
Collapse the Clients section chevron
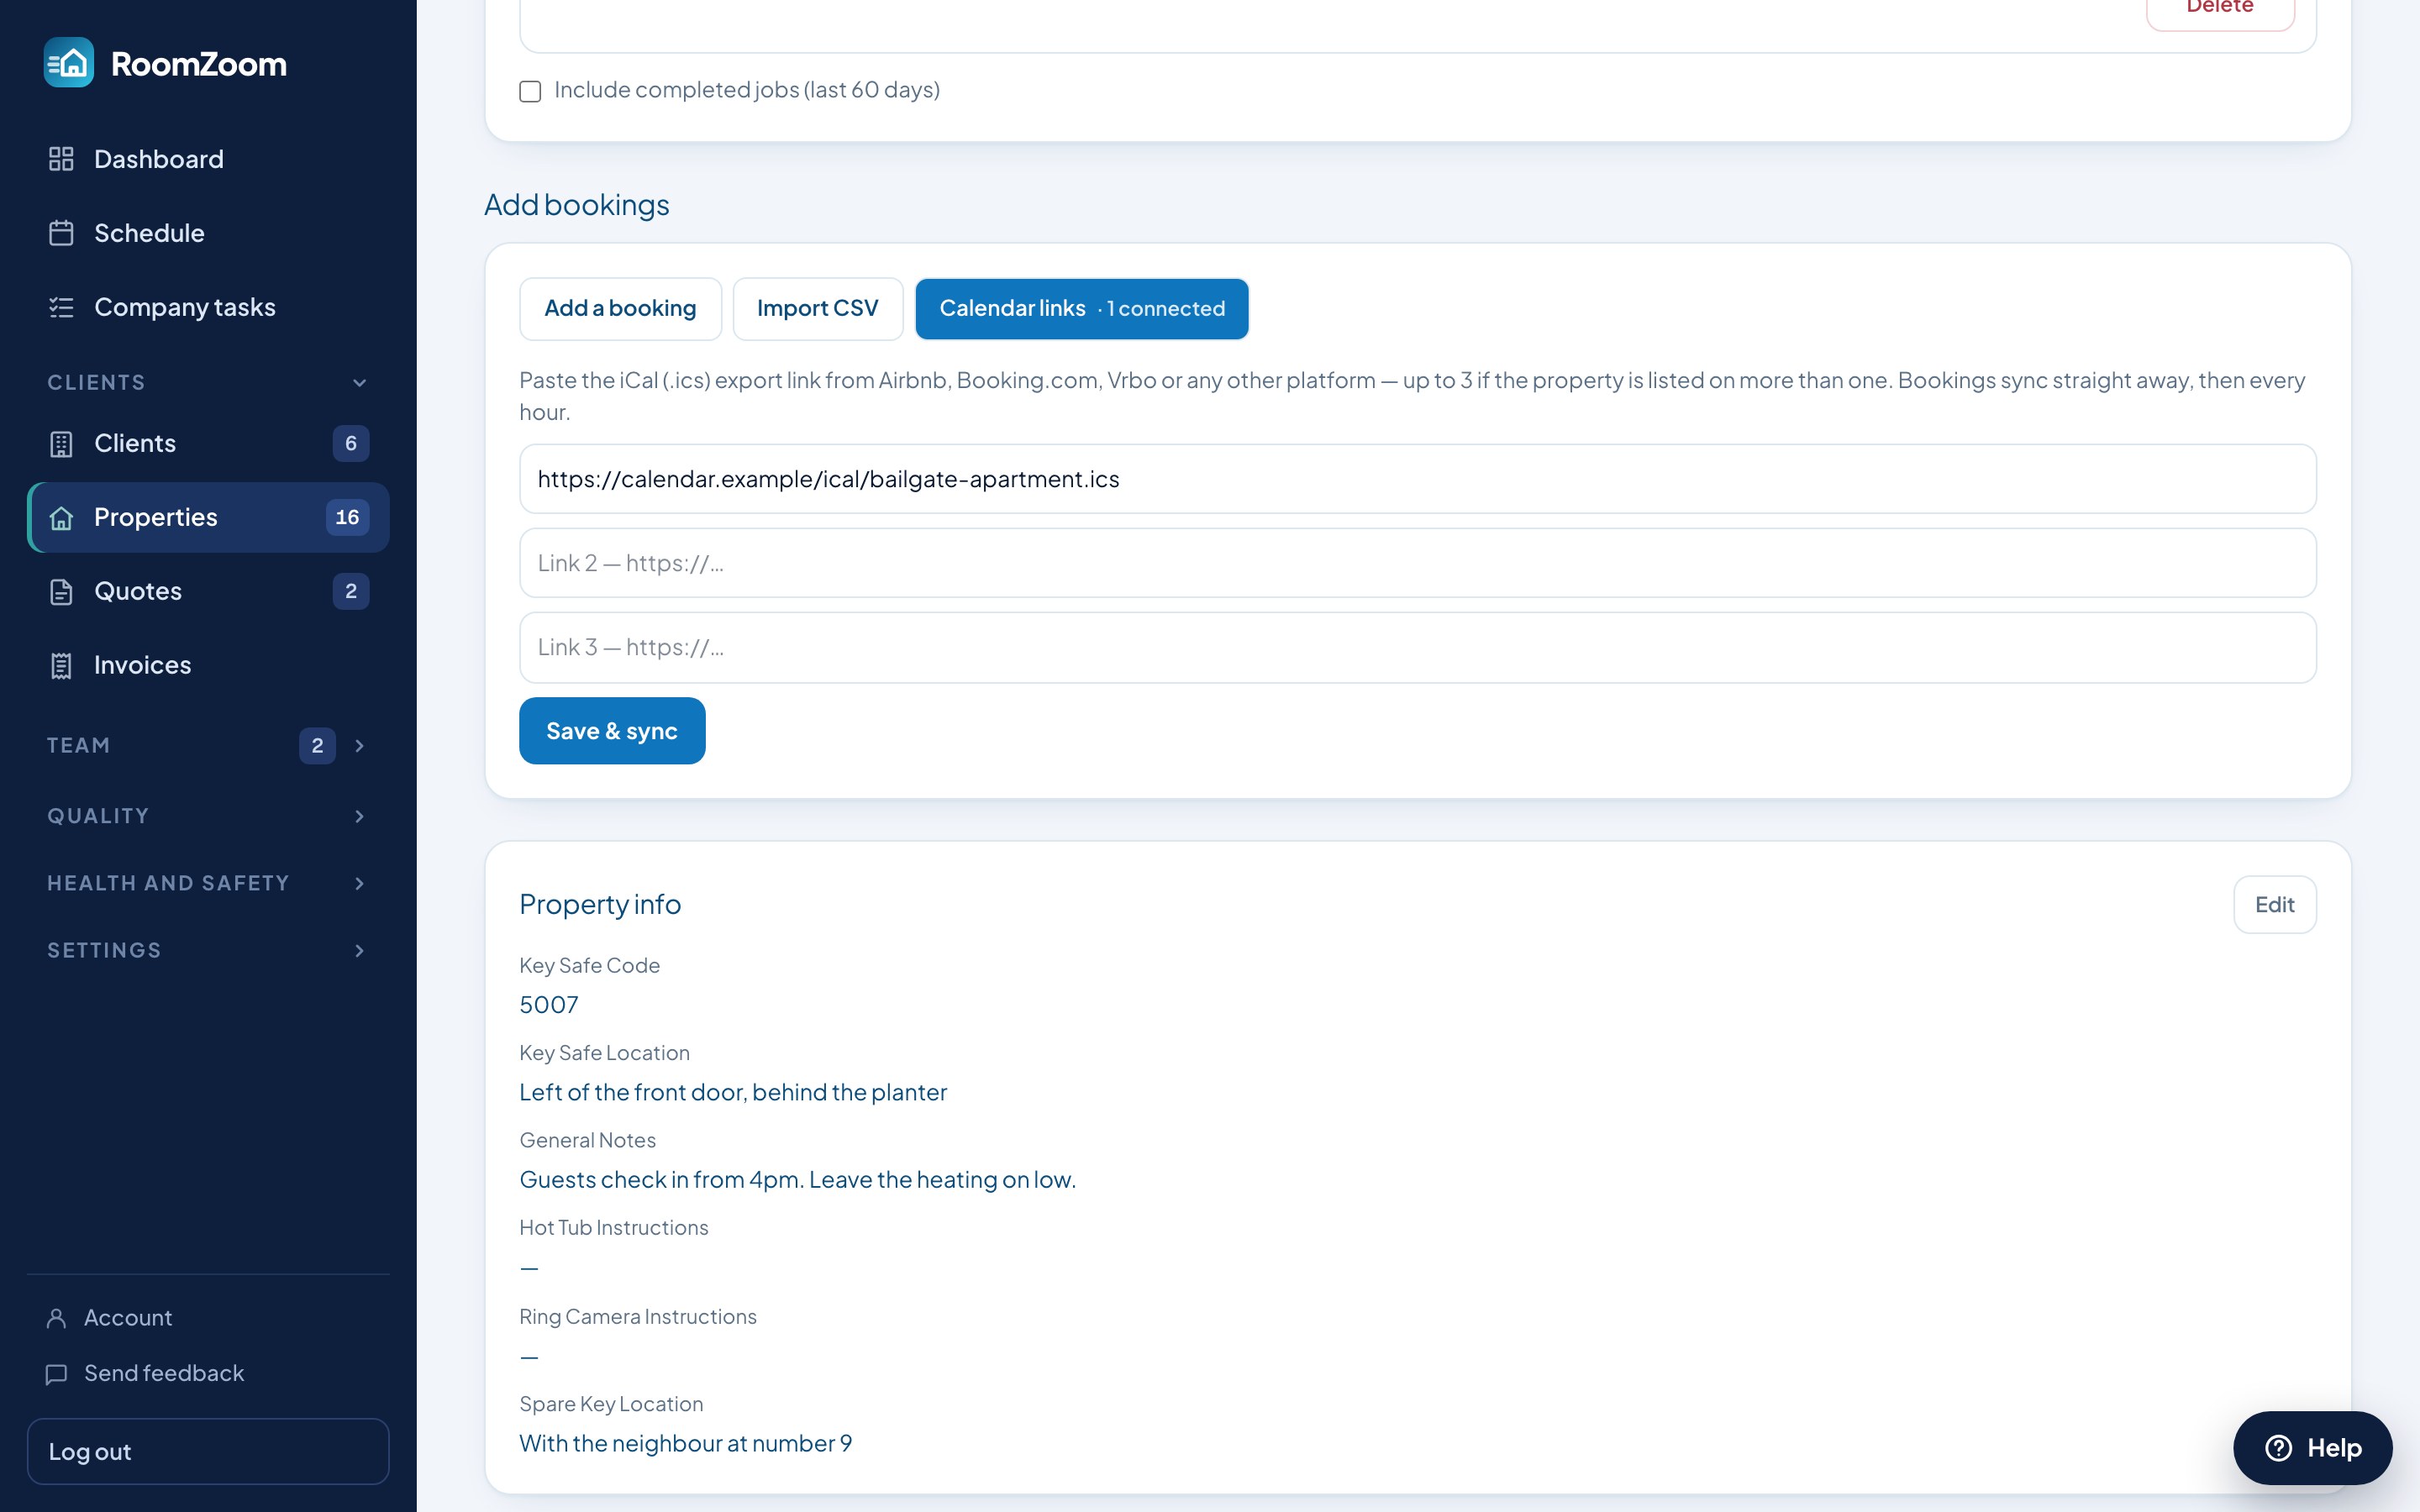click(360, 383)
